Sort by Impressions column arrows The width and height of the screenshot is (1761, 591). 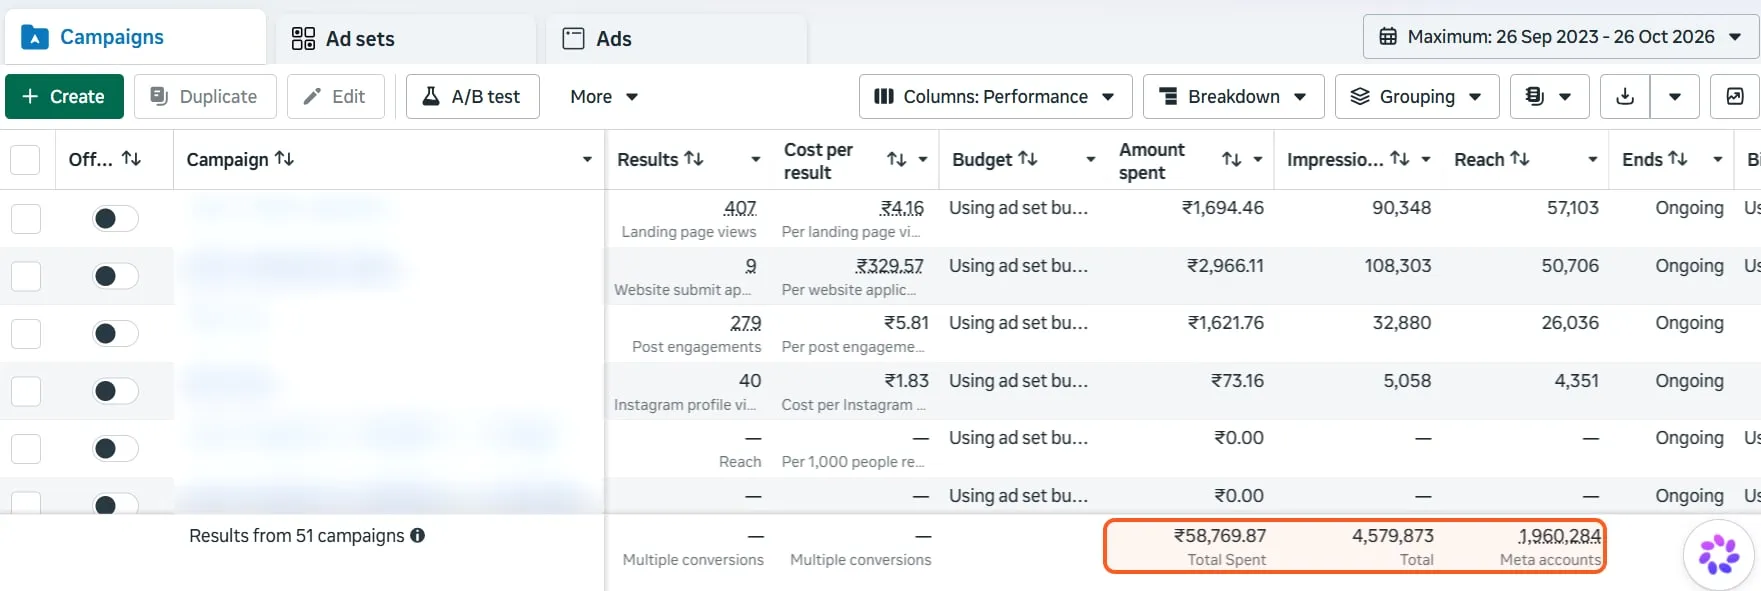tap(1400, 159)
